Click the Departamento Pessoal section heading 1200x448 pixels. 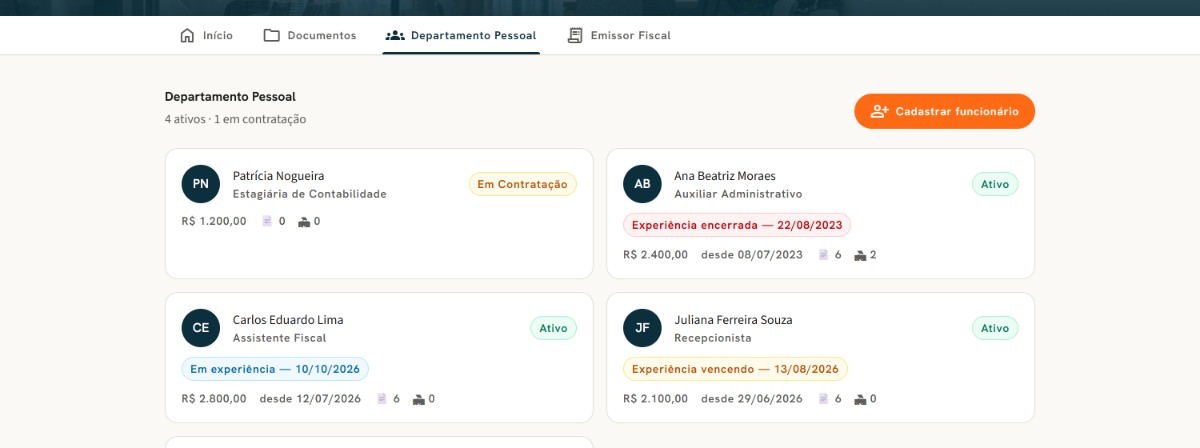point(230,97)
